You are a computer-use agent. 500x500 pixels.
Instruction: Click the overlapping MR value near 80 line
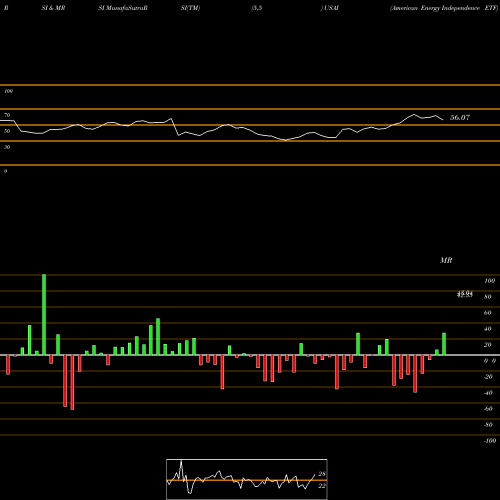(465, 294)
